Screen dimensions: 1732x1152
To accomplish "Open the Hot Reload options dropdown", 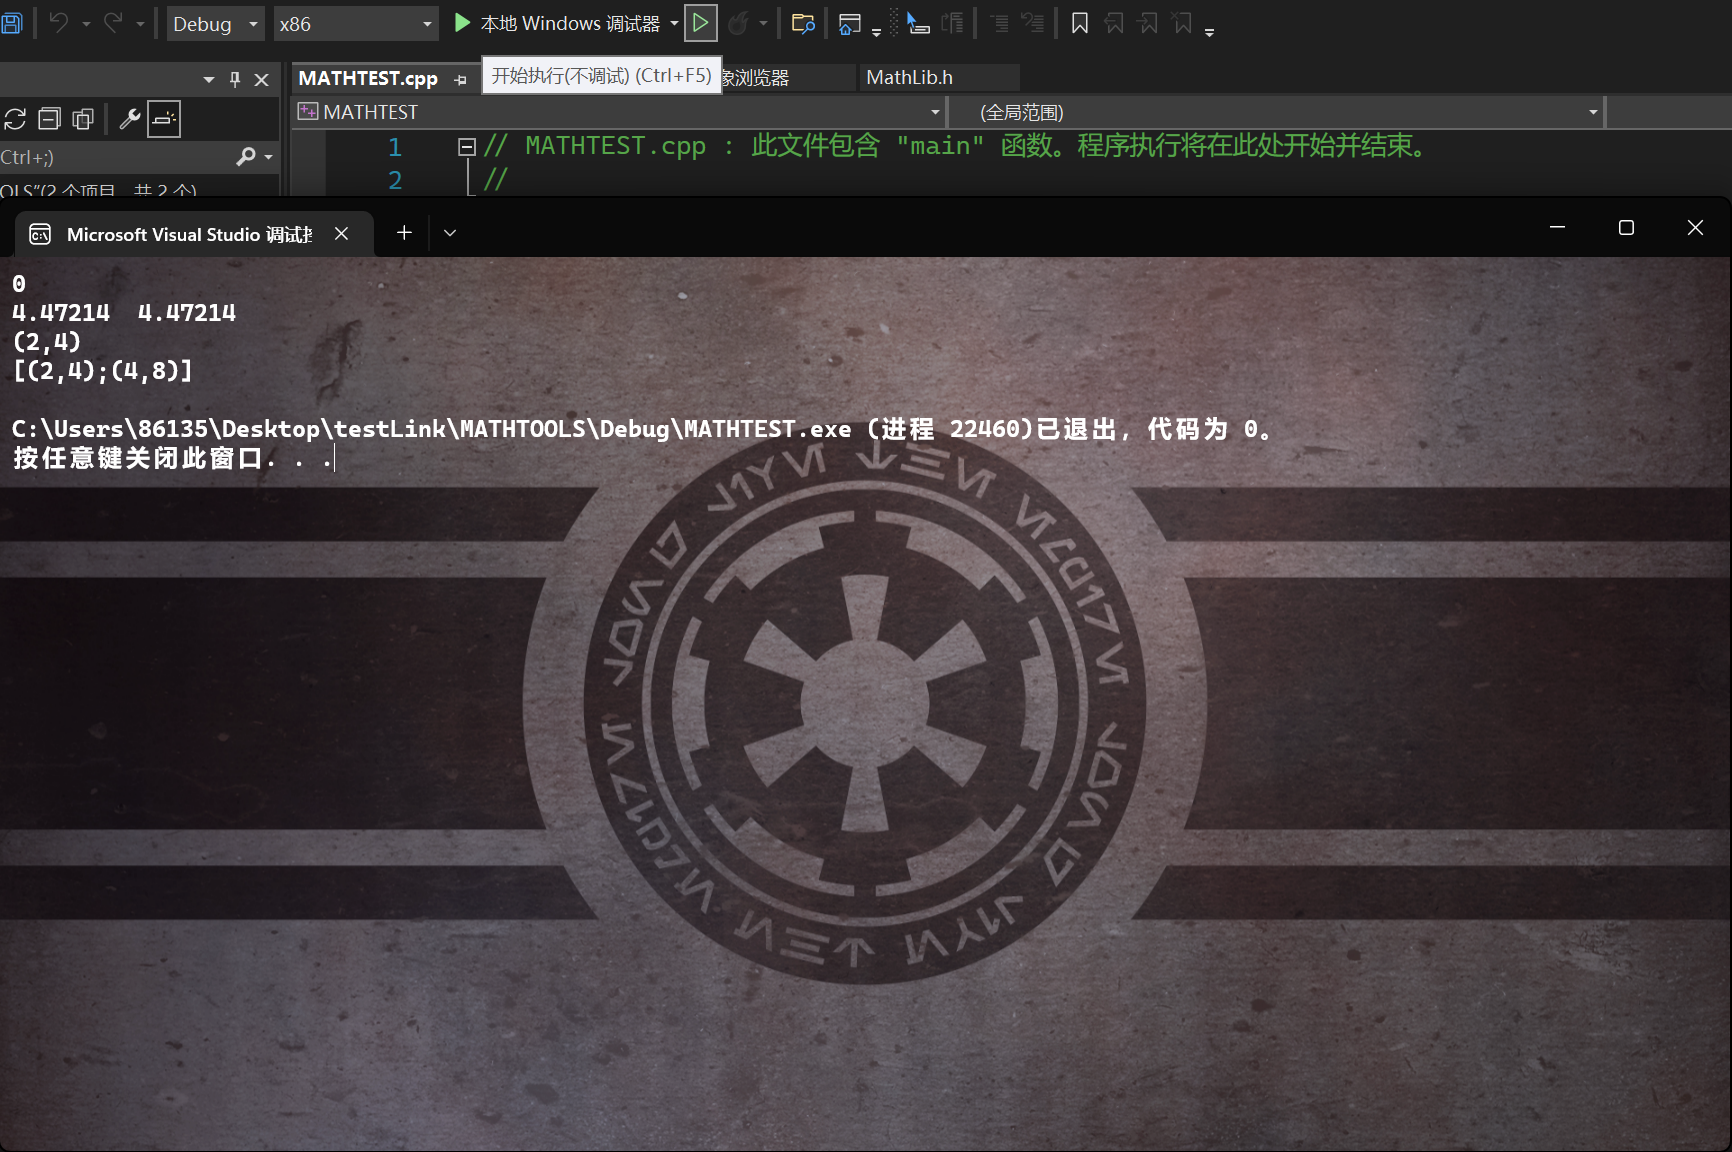I will [764, 24].
